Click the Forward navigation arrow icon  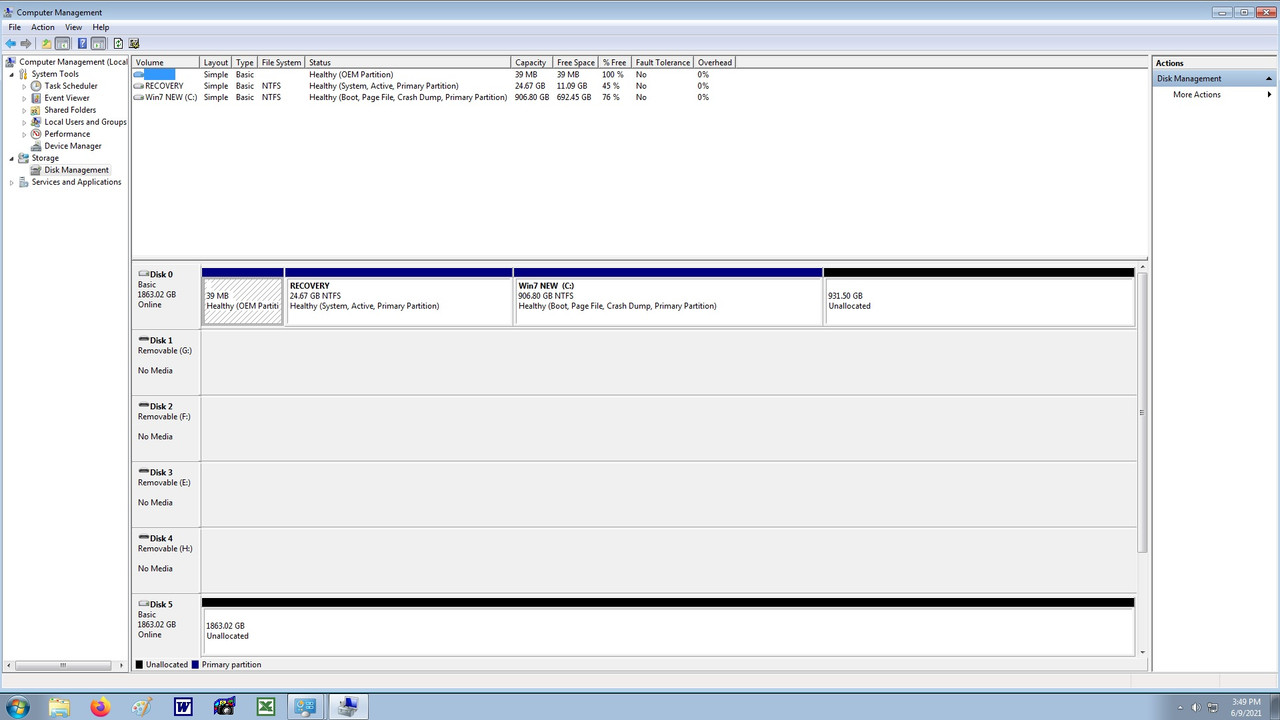tap(25, 43)
